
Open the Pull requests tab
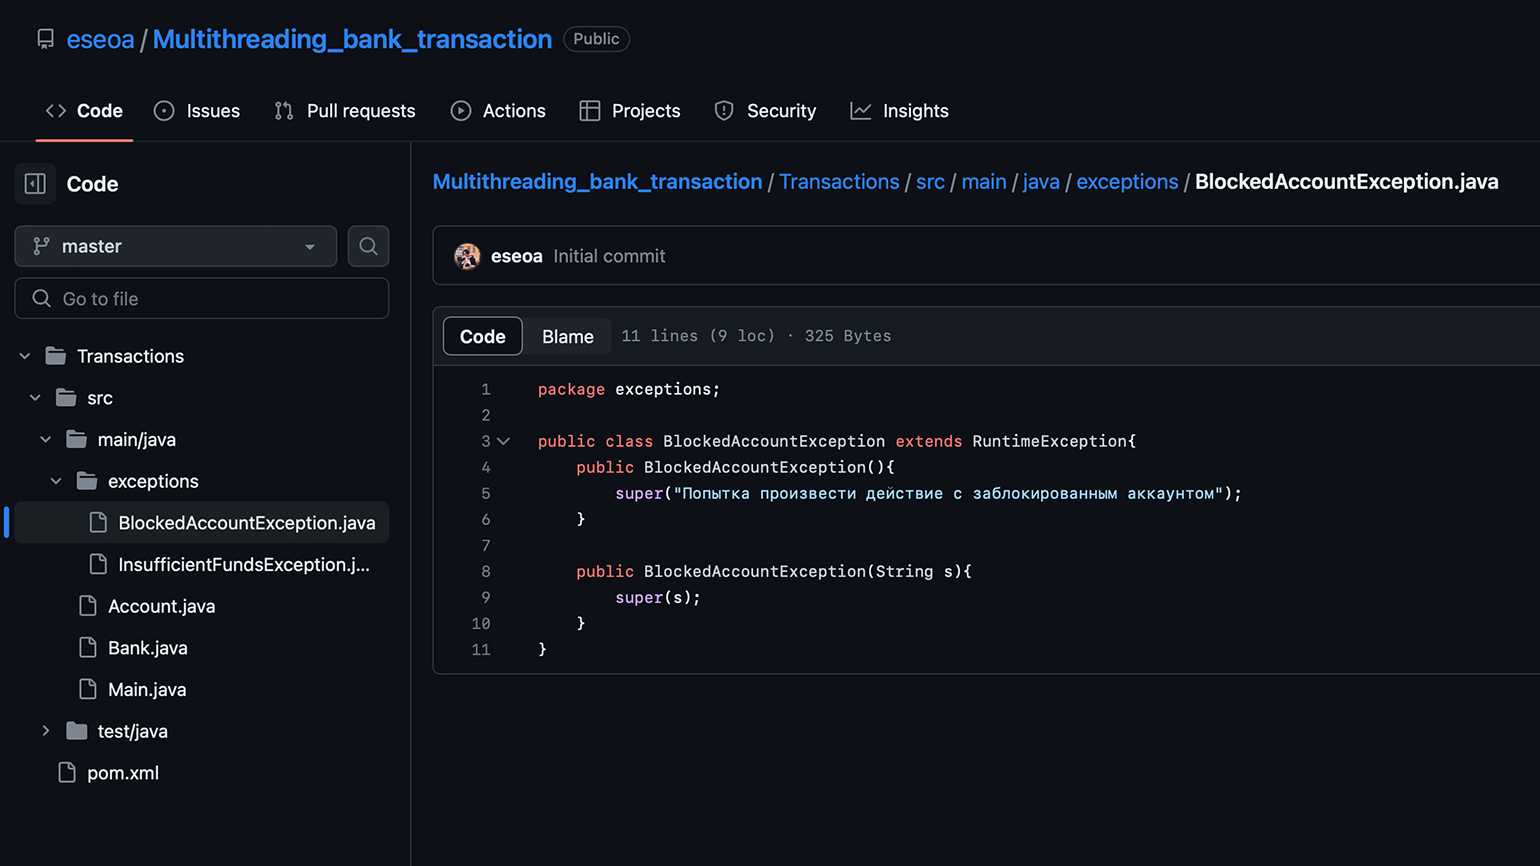coord(345,111)
